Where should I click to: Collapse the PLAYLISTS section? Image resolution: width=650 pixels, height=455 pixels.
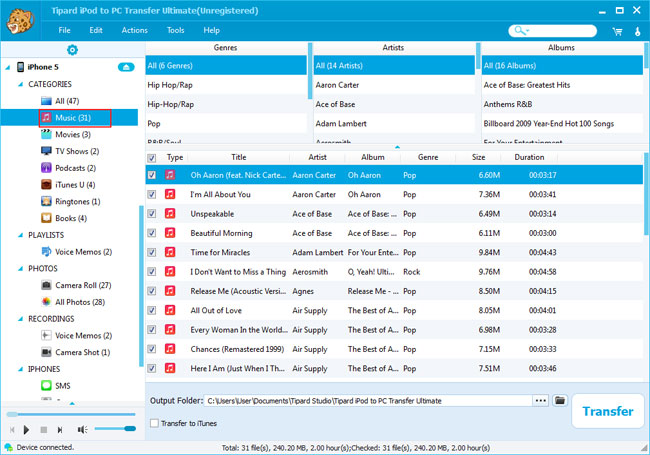tap(20, 235)
